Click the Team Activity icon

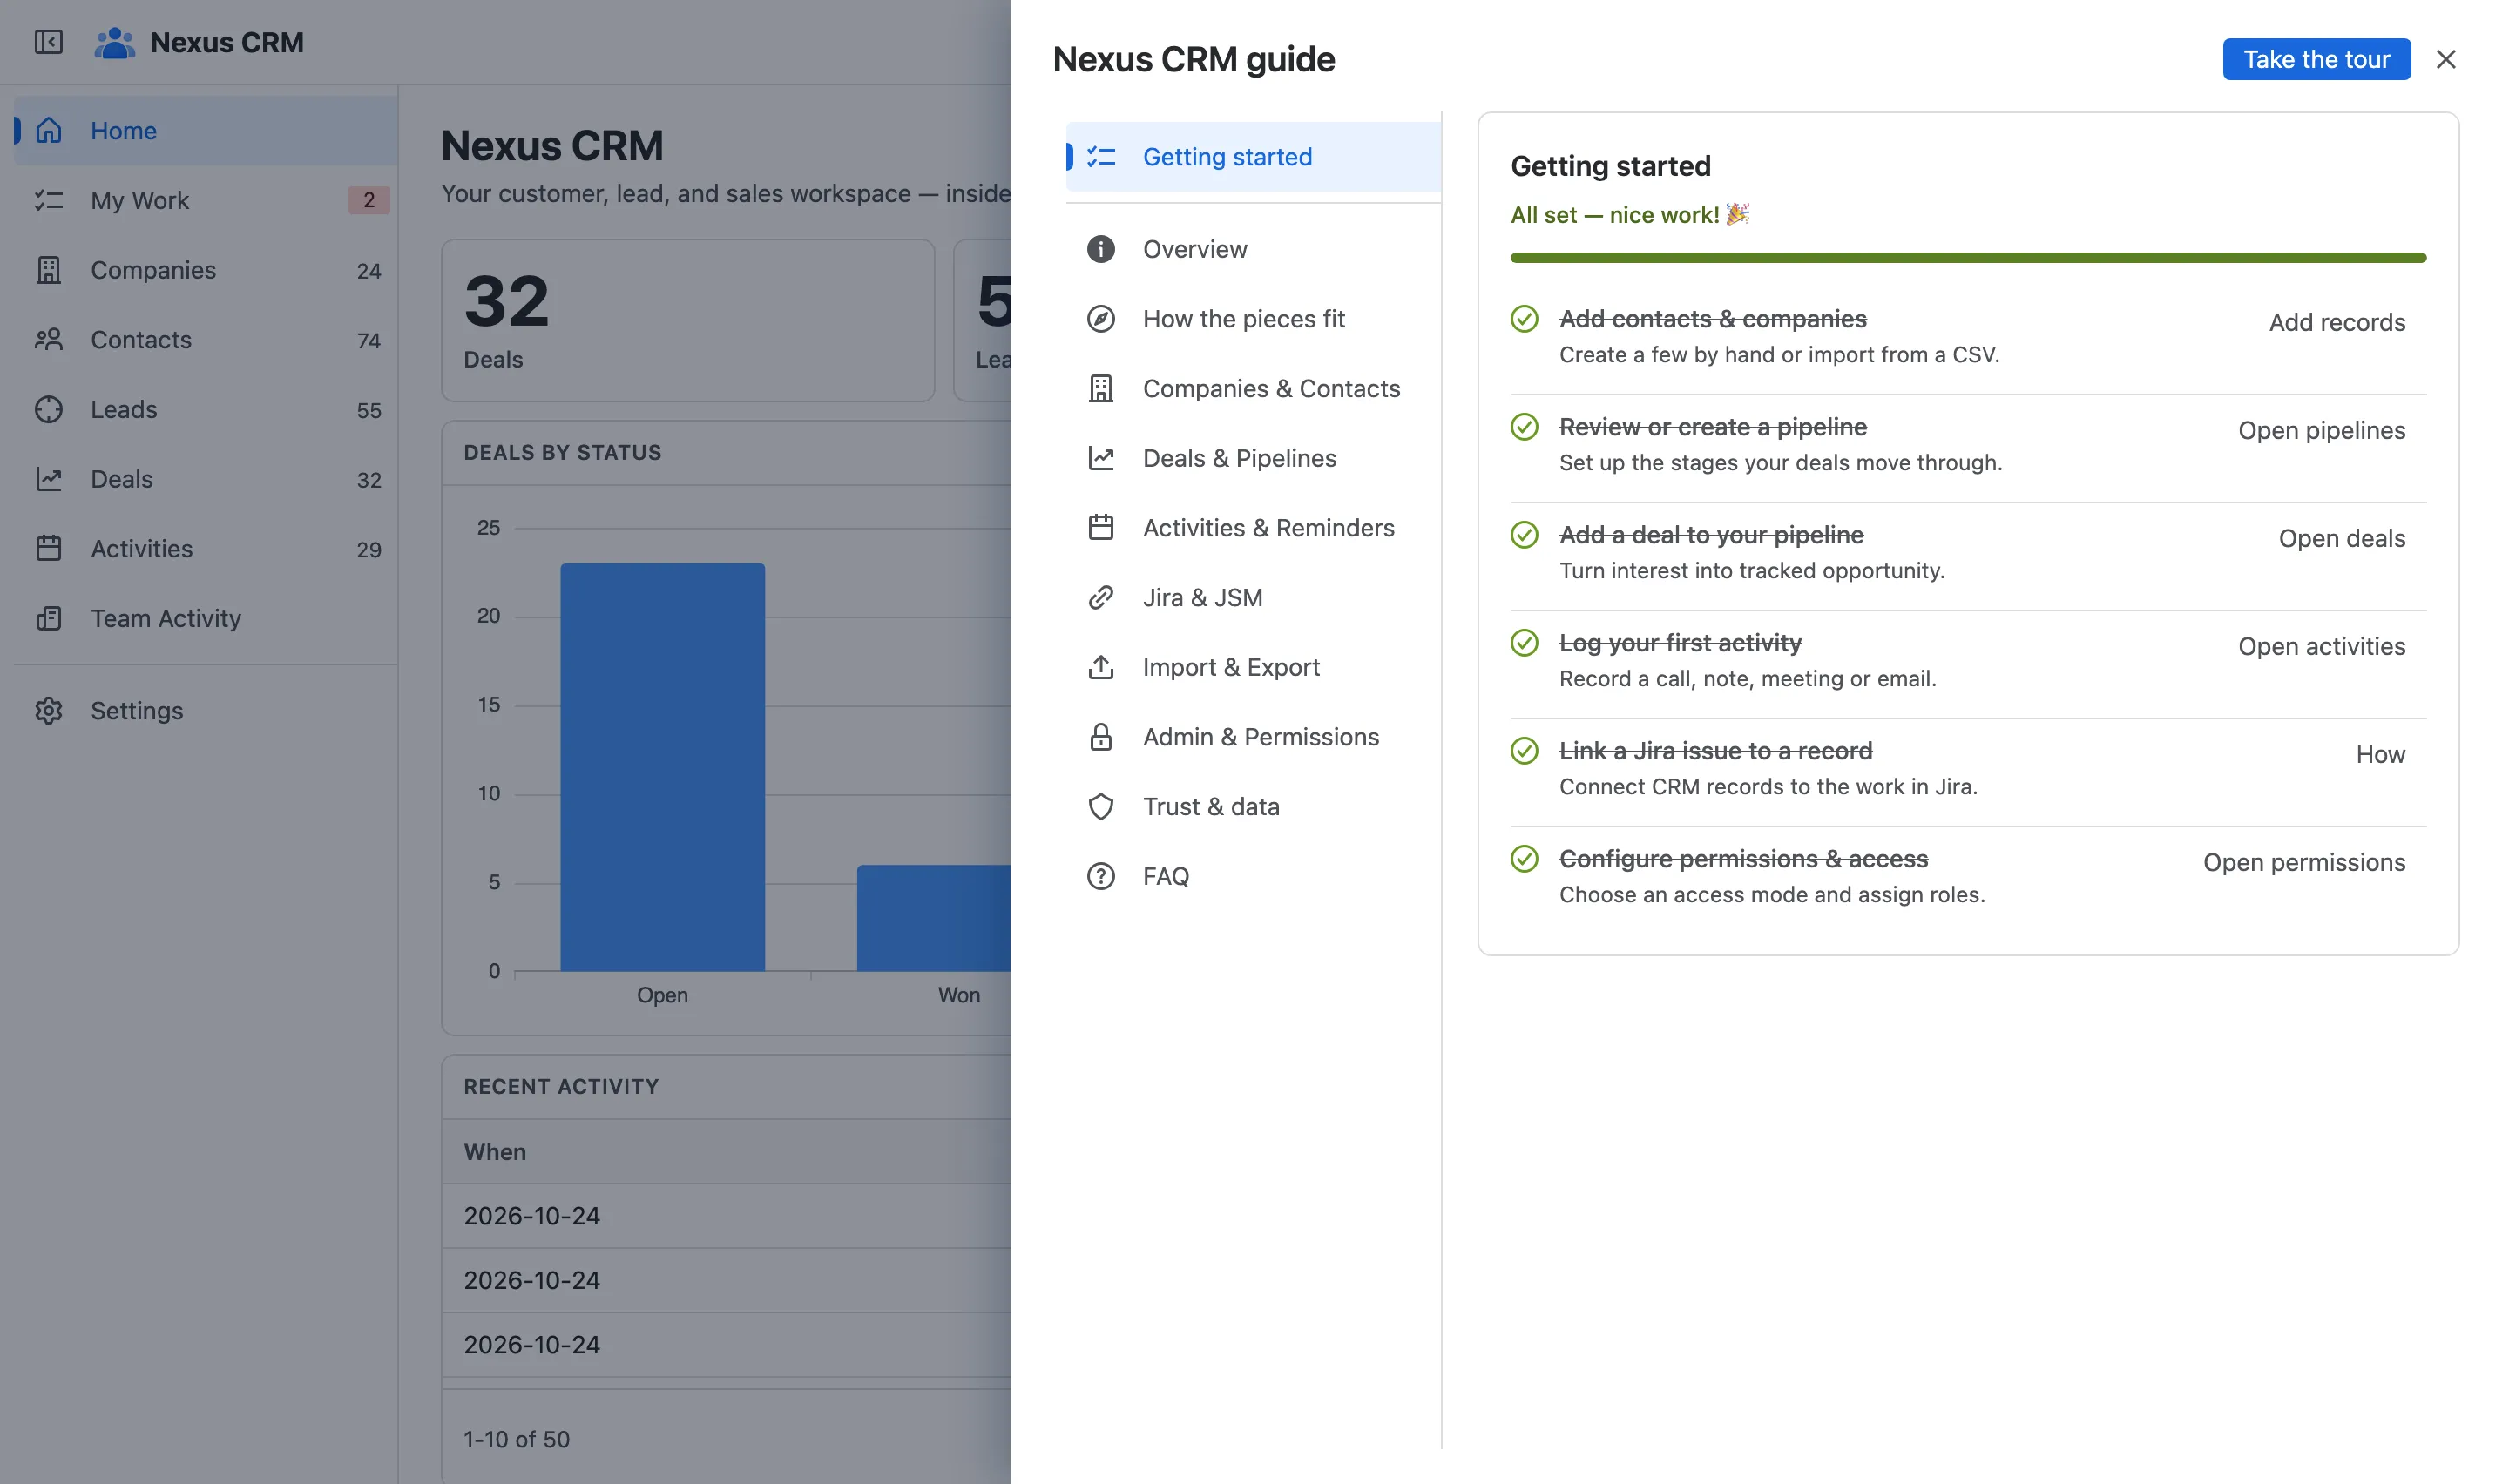pos(48,618)
